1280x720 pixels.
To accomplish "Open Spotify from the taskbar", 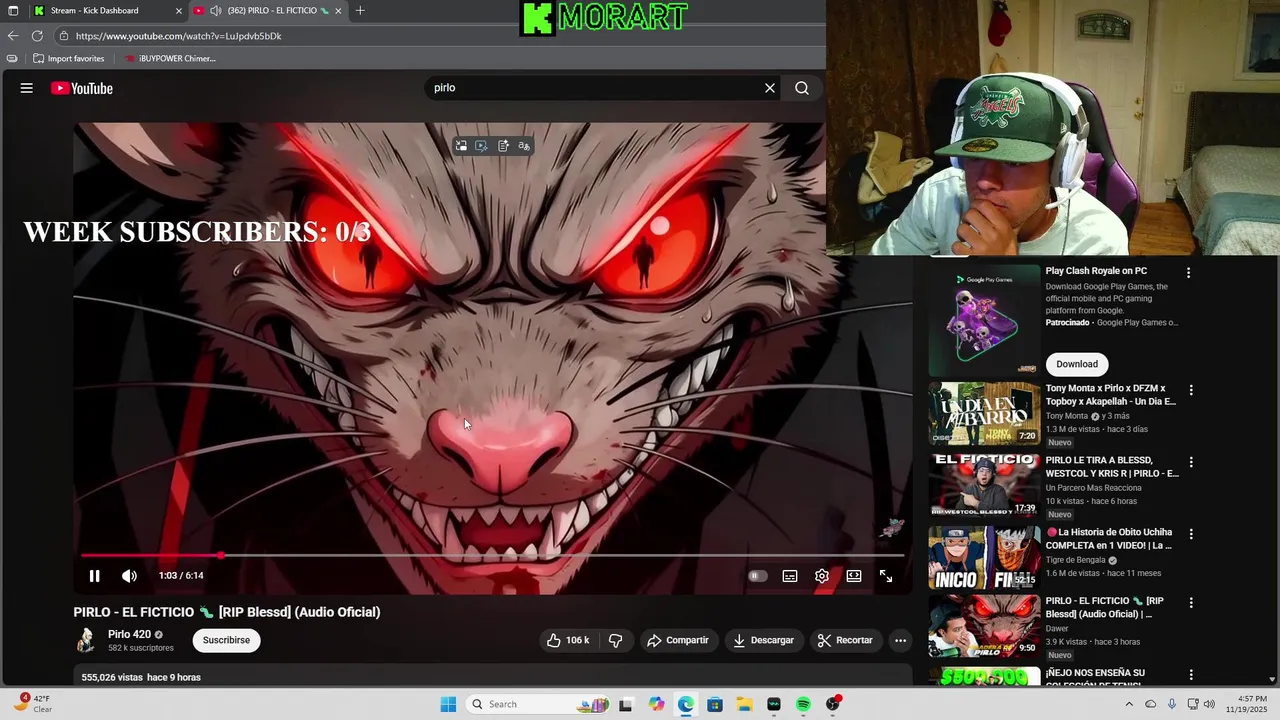I will 803,704.
